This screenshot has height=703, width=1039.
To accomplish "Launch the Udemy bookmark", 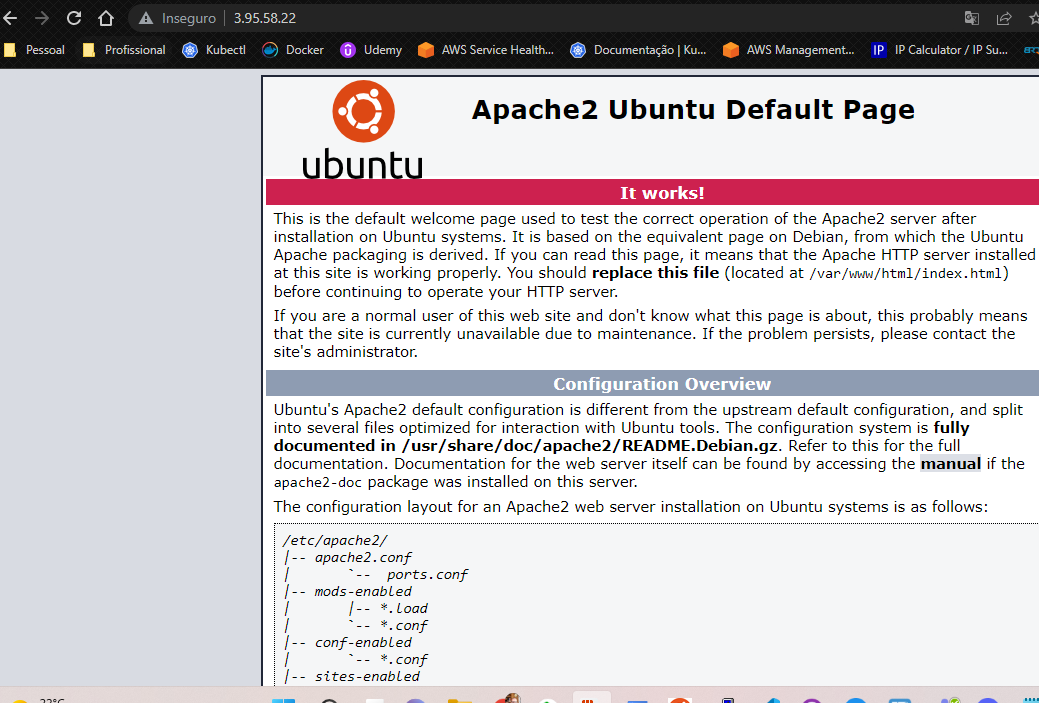I will click(371, 49).
